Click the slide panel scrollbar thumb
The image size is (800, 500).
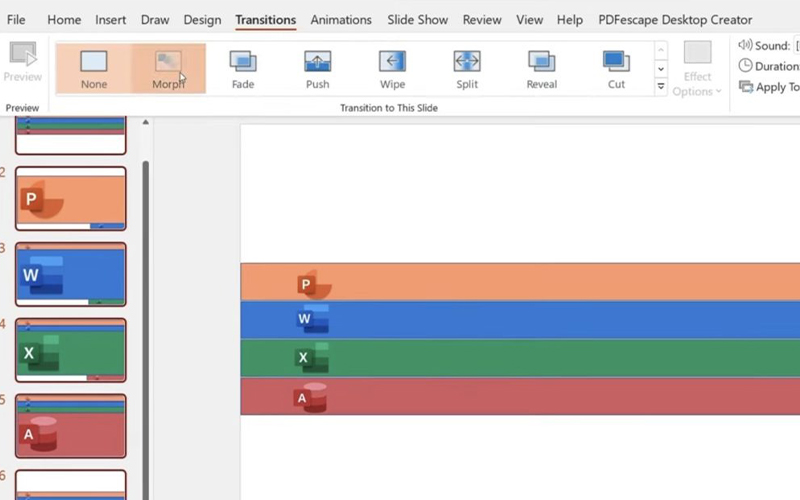pos(145,330)
